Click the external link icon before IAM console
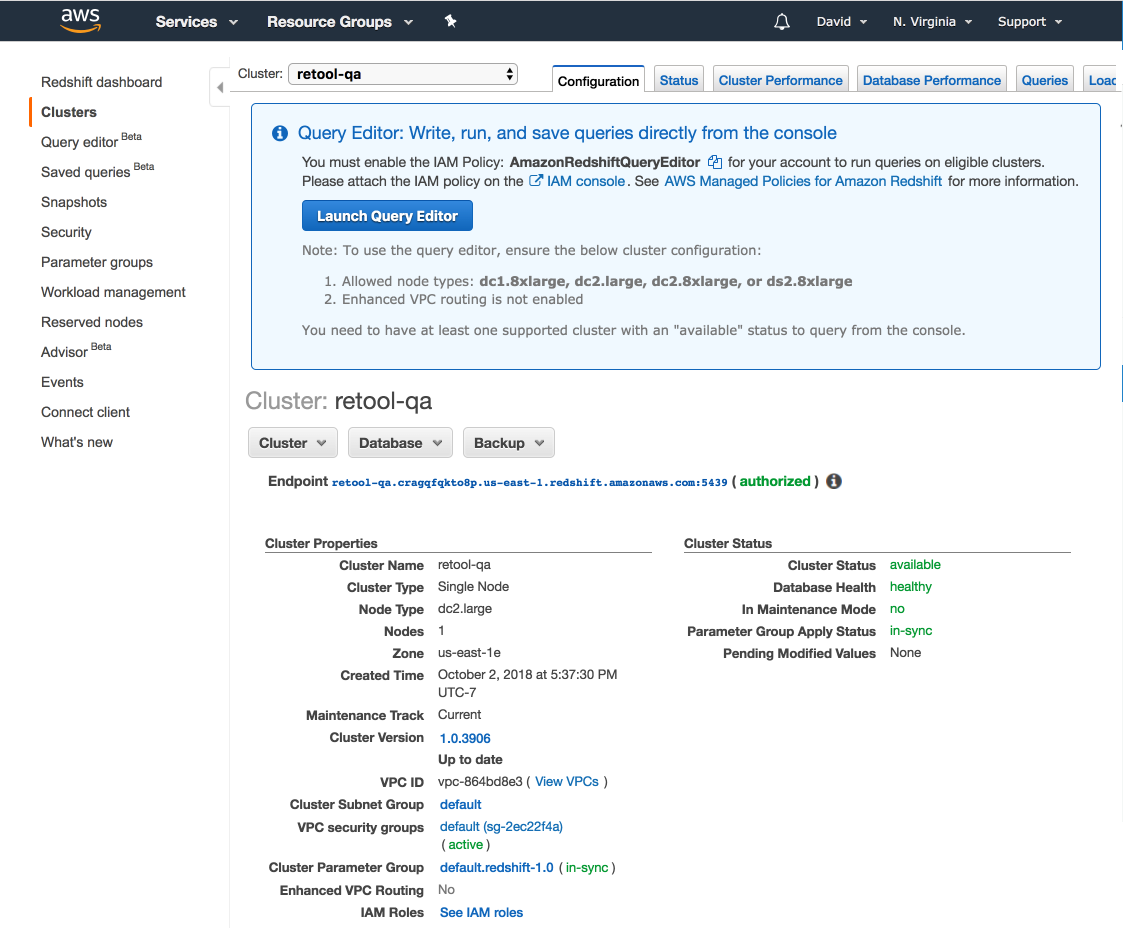This screenshot has height=928, width=1123. tap(536, 181)
